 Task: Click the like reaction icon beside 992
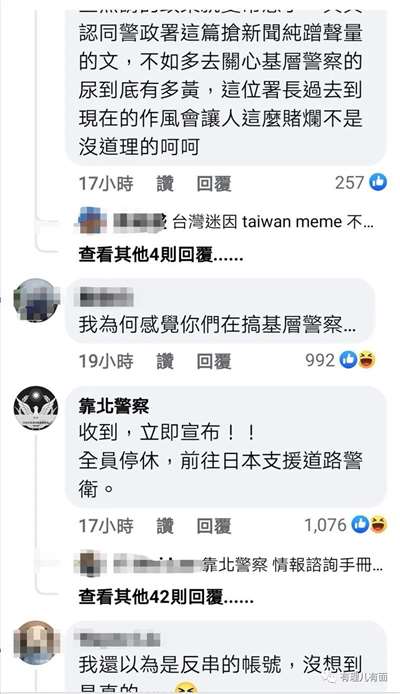(348, 360)
